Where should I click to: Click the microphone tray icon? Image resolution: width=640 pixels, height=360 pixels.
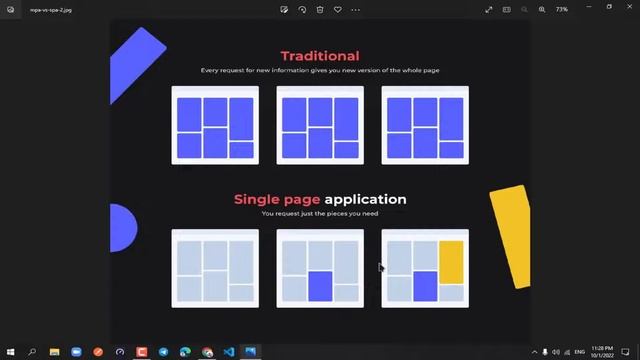[545, 352]
